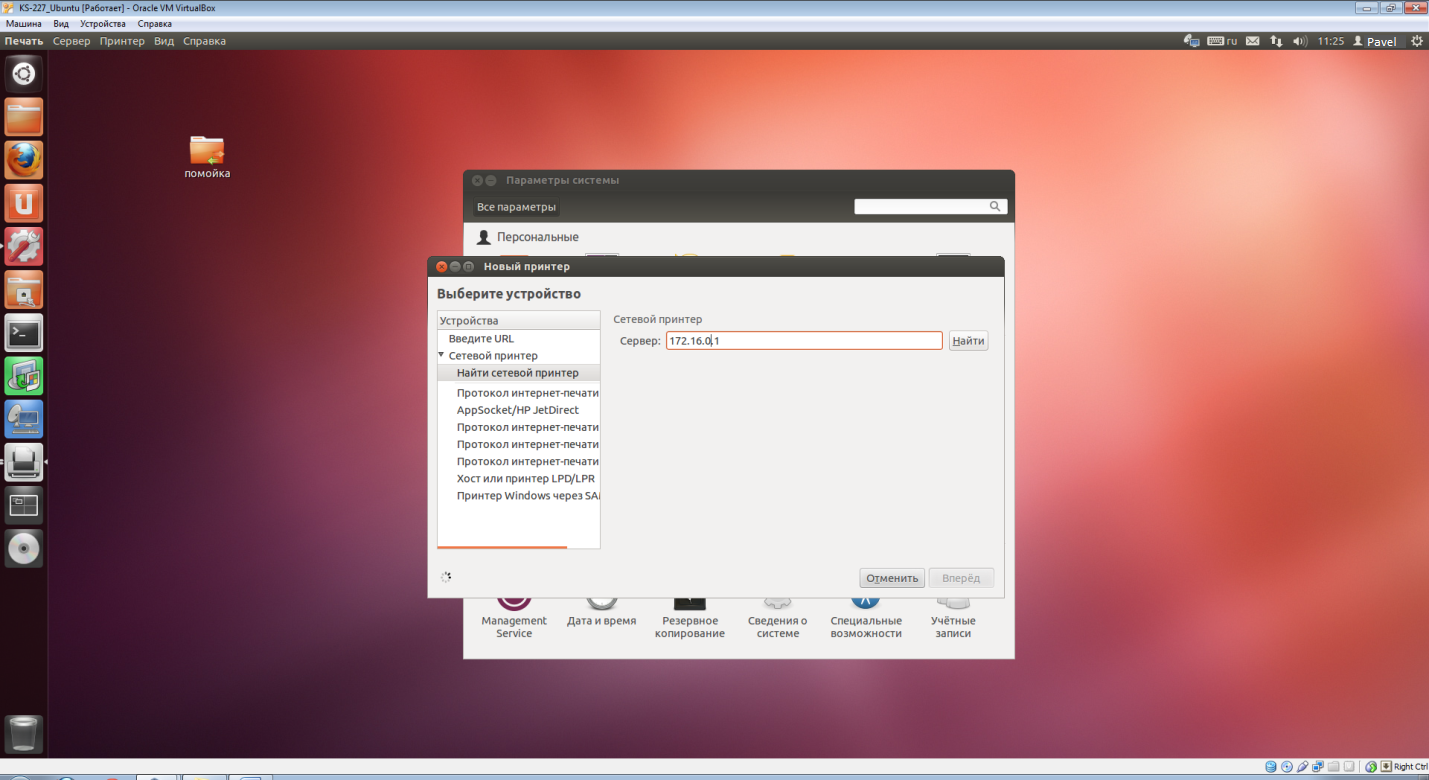The image size is (1429, 780).
Task: Open the VirtualBox Справка menu
Action: tap(154, 23)
